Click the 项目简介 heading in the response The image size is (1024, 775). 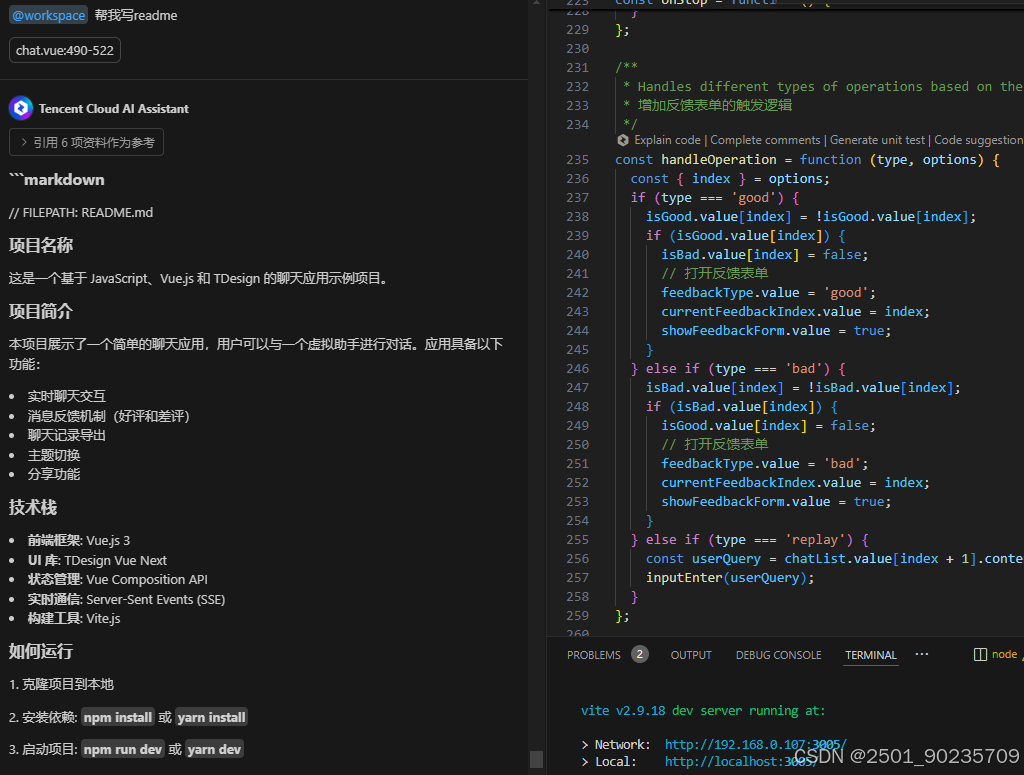(40, 311)
